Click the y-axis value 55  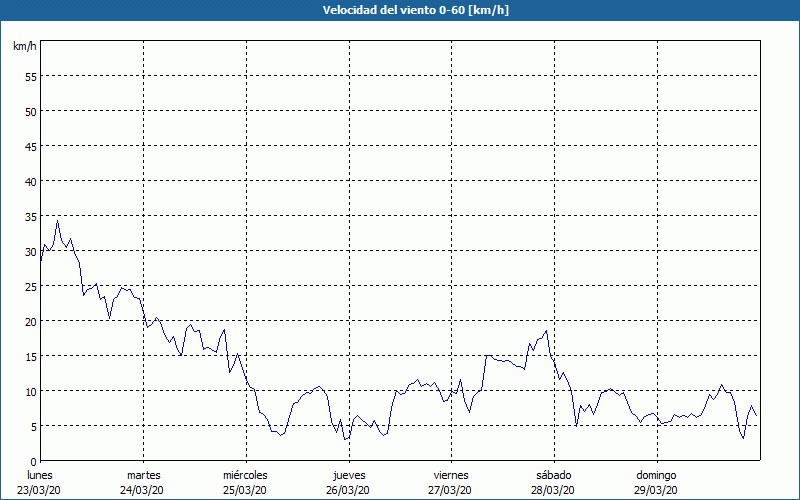pyautogui.click(x=31, y=77)
